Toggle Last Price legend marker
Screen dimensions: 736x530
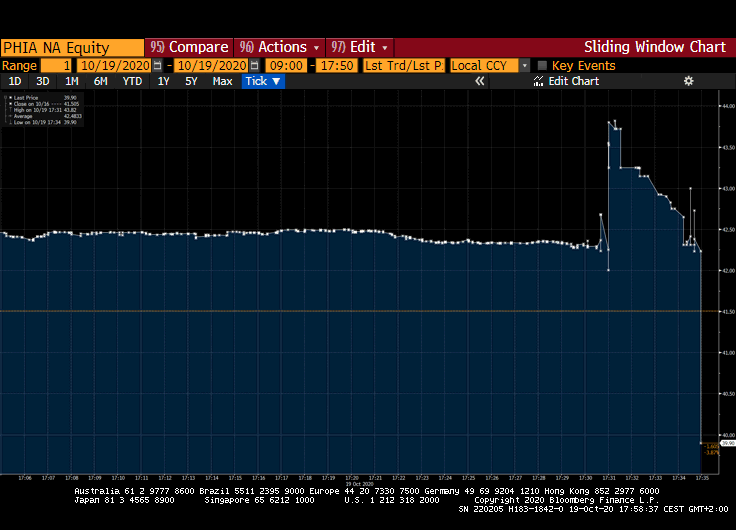pyautogui.click(x=10, y=97)
